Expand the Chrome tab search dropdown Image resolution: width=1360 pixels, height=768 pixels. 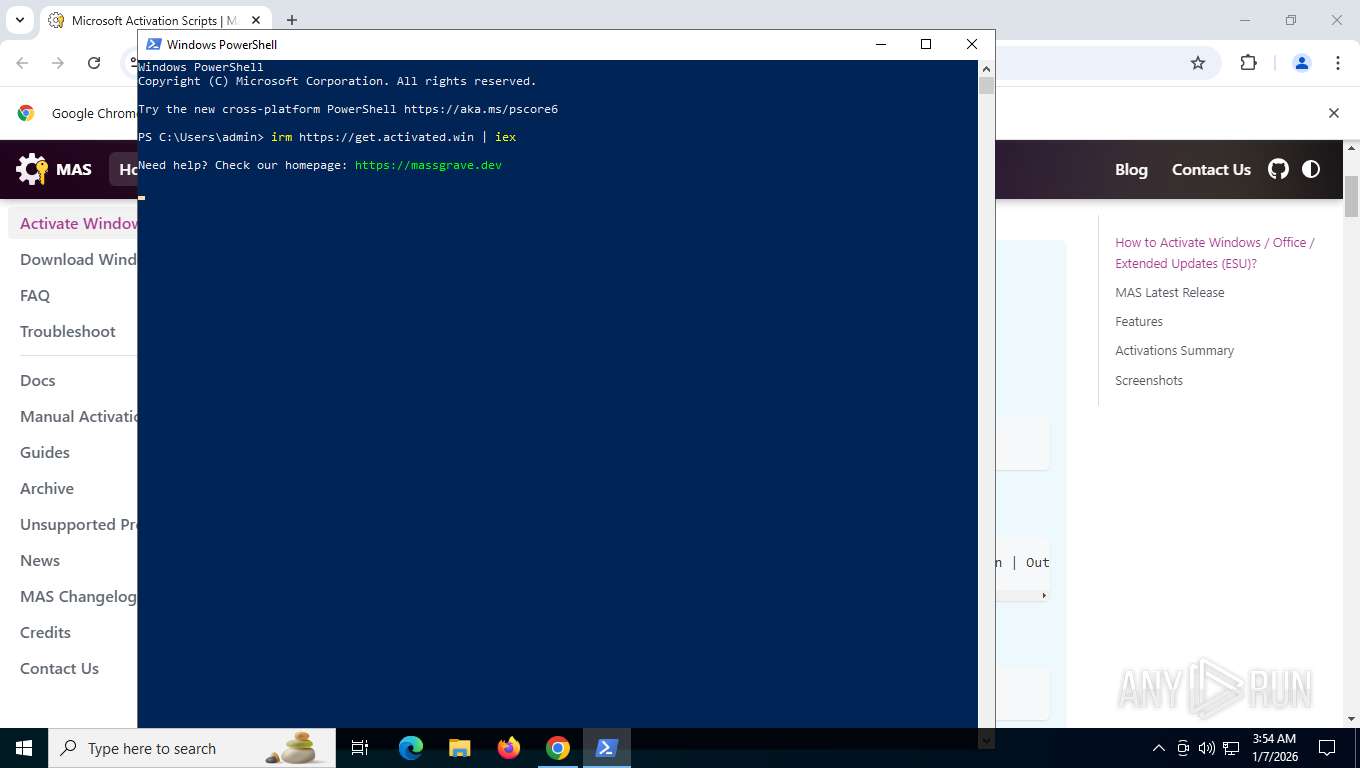coord(19,20)
